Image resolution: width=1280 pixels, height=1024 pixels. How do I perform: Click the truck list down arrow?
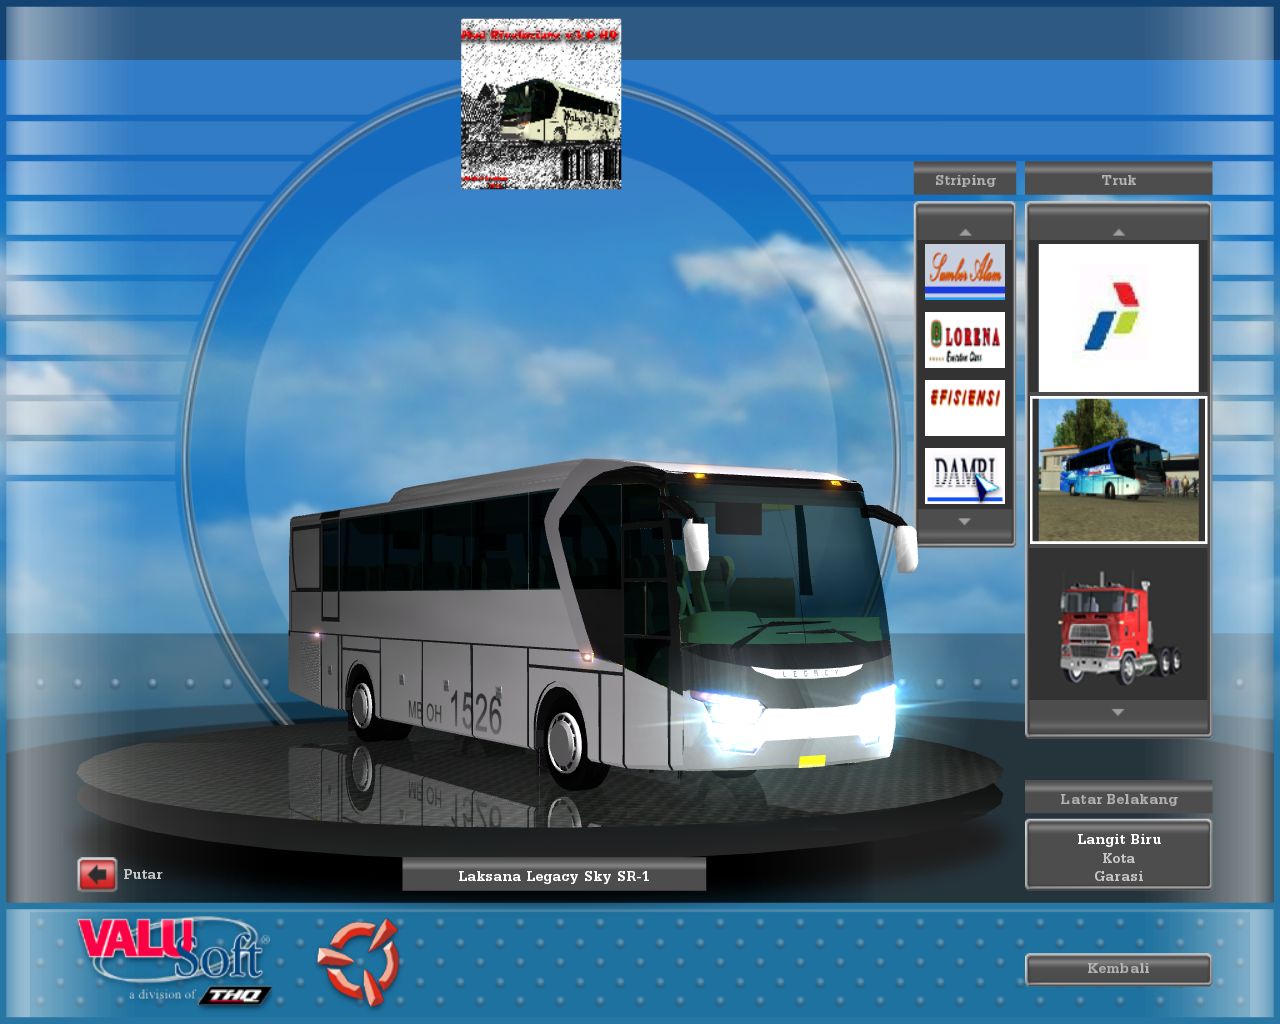pos(1118,712)
